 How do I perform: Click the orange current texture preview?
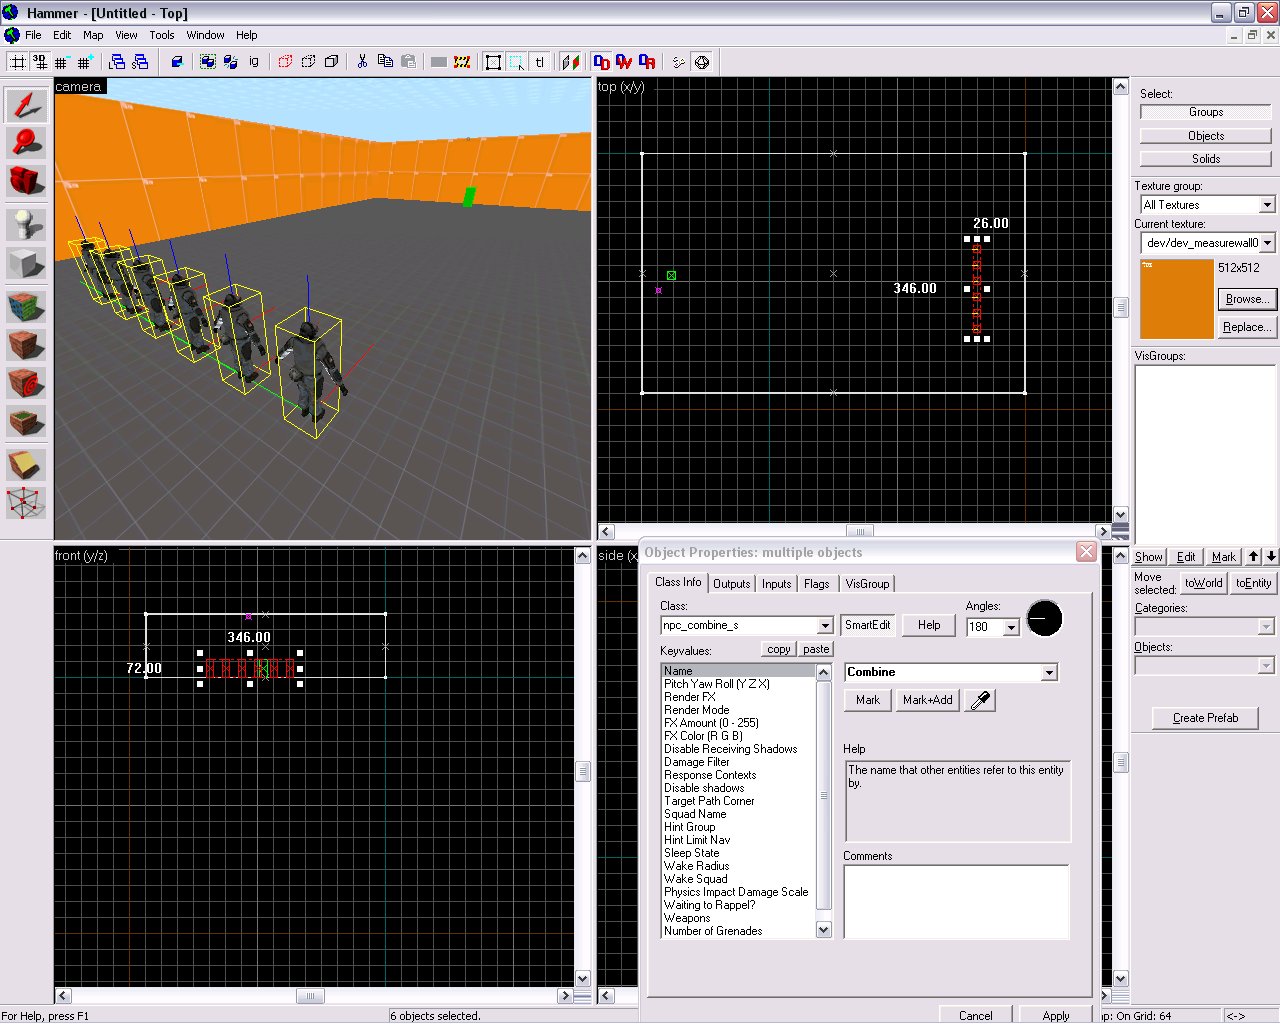pos(1176,298)
